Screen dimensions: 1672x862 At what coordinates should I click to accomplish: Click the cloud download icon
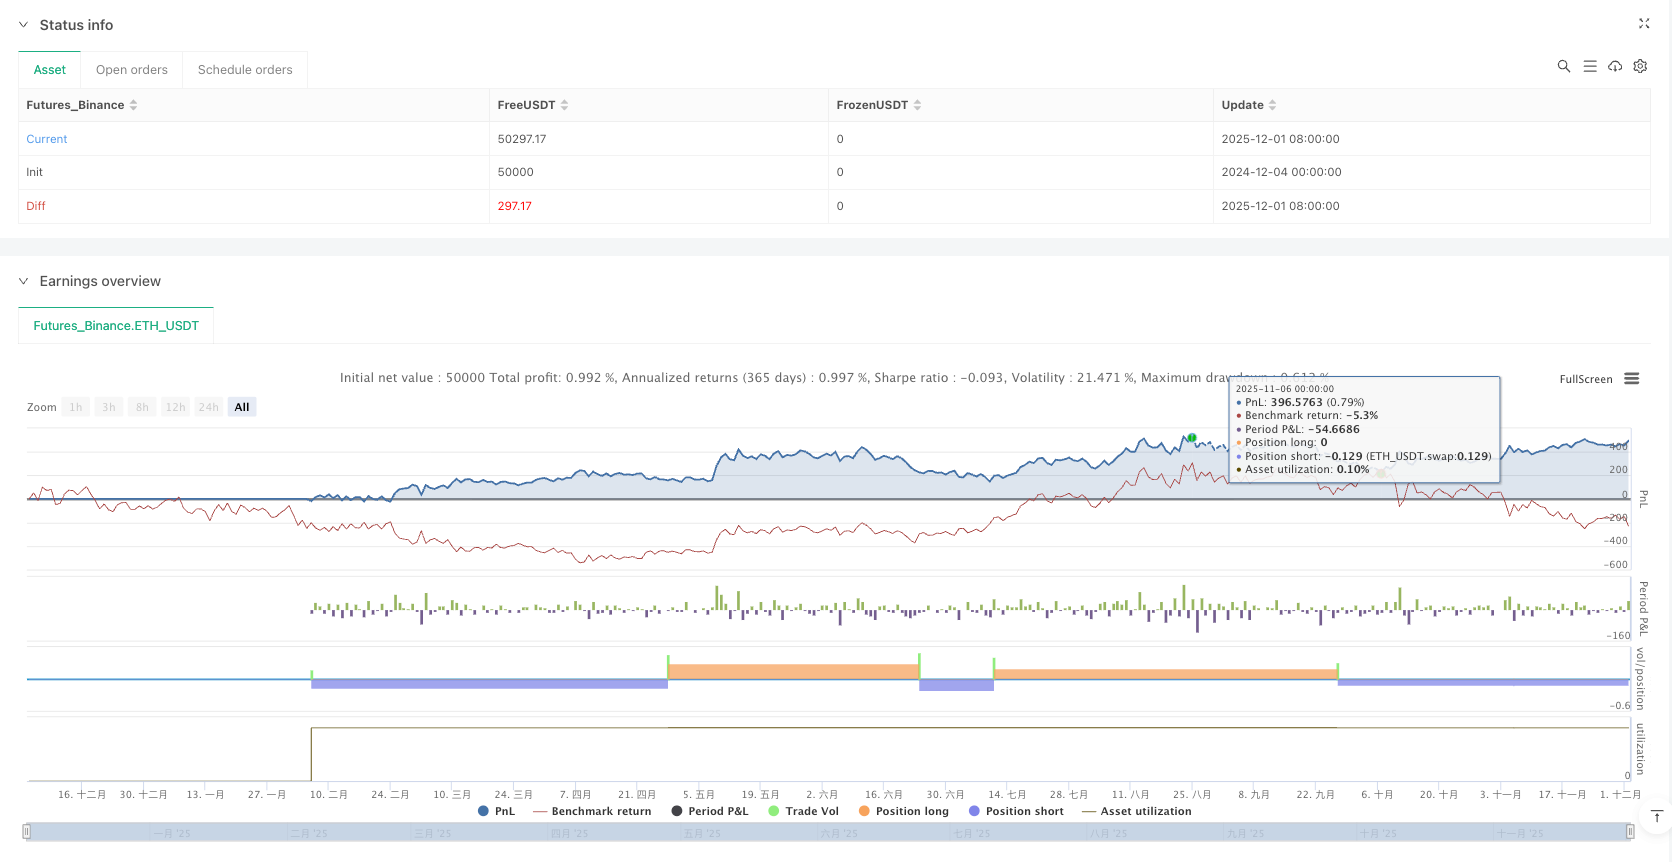click(x=1614, y=66)
